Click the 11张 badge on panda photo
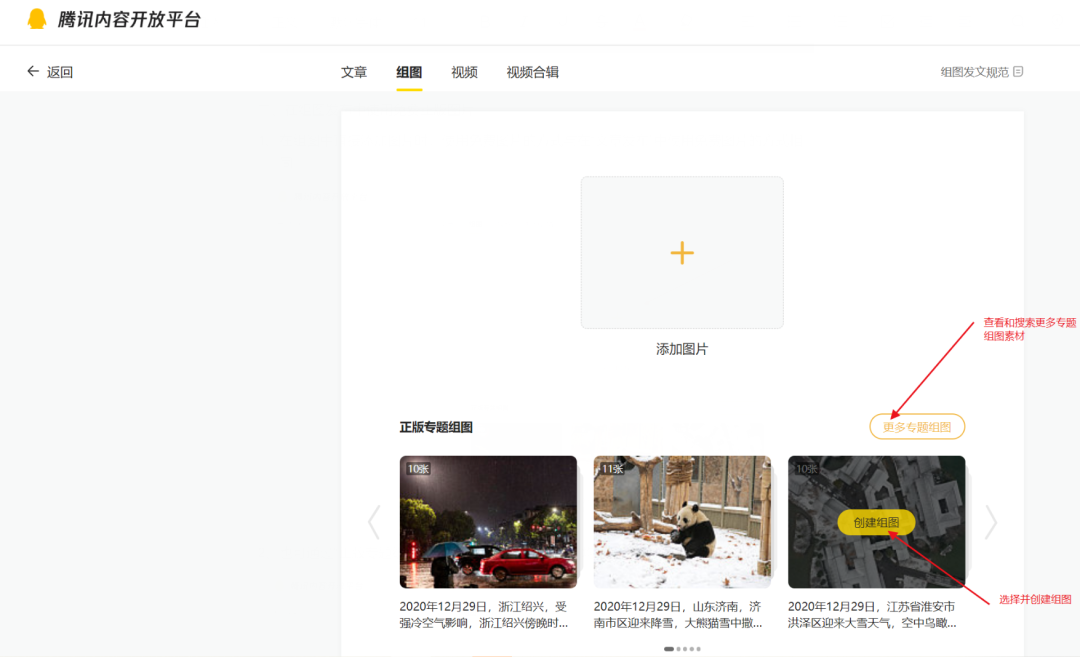 click(612, 469)
